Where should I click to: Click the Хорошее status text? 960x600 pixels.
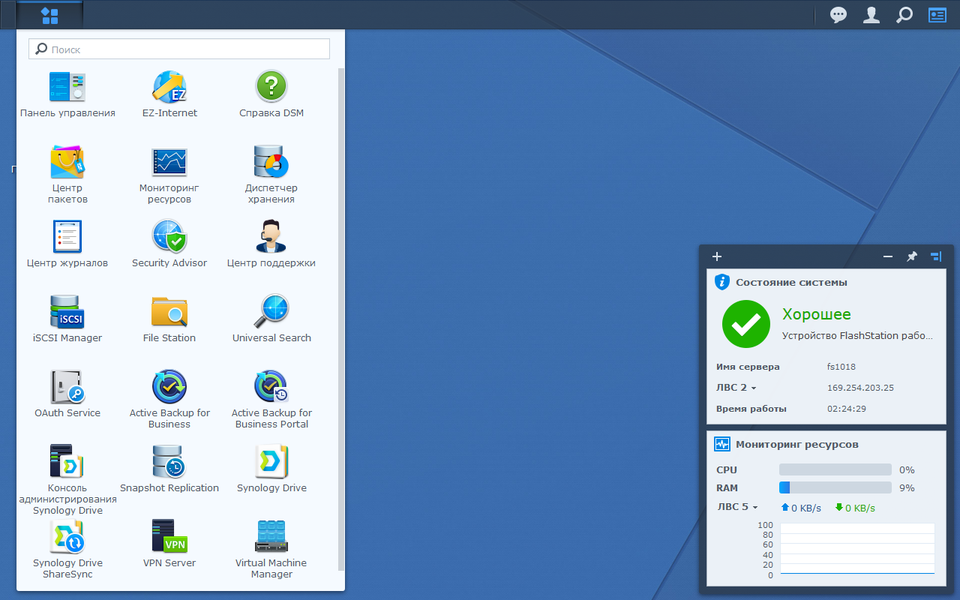tap(816, 314)
